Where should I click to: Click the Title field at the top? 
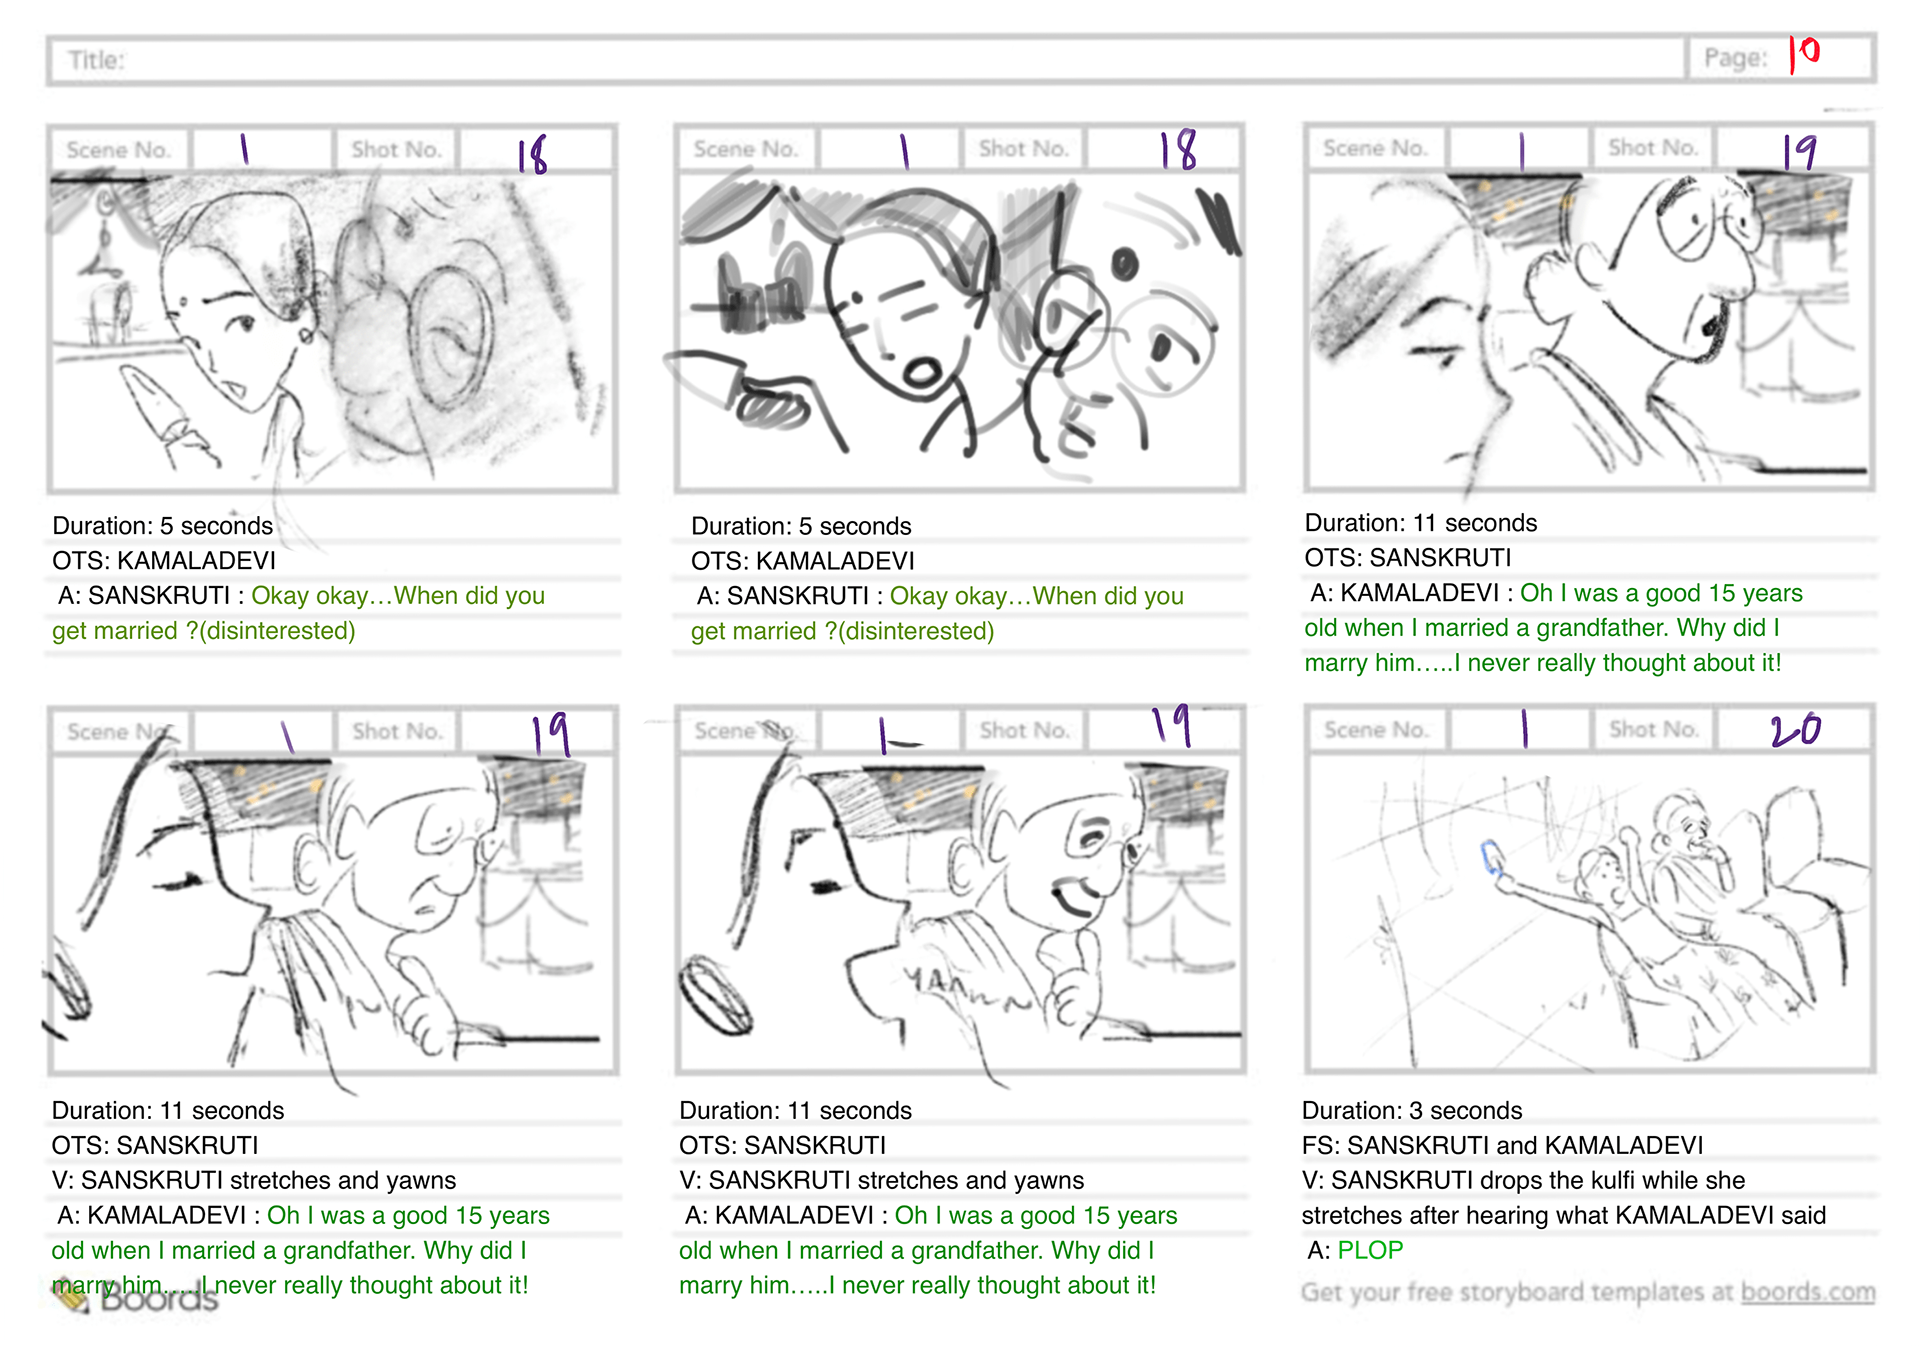[x=866, y=60]
